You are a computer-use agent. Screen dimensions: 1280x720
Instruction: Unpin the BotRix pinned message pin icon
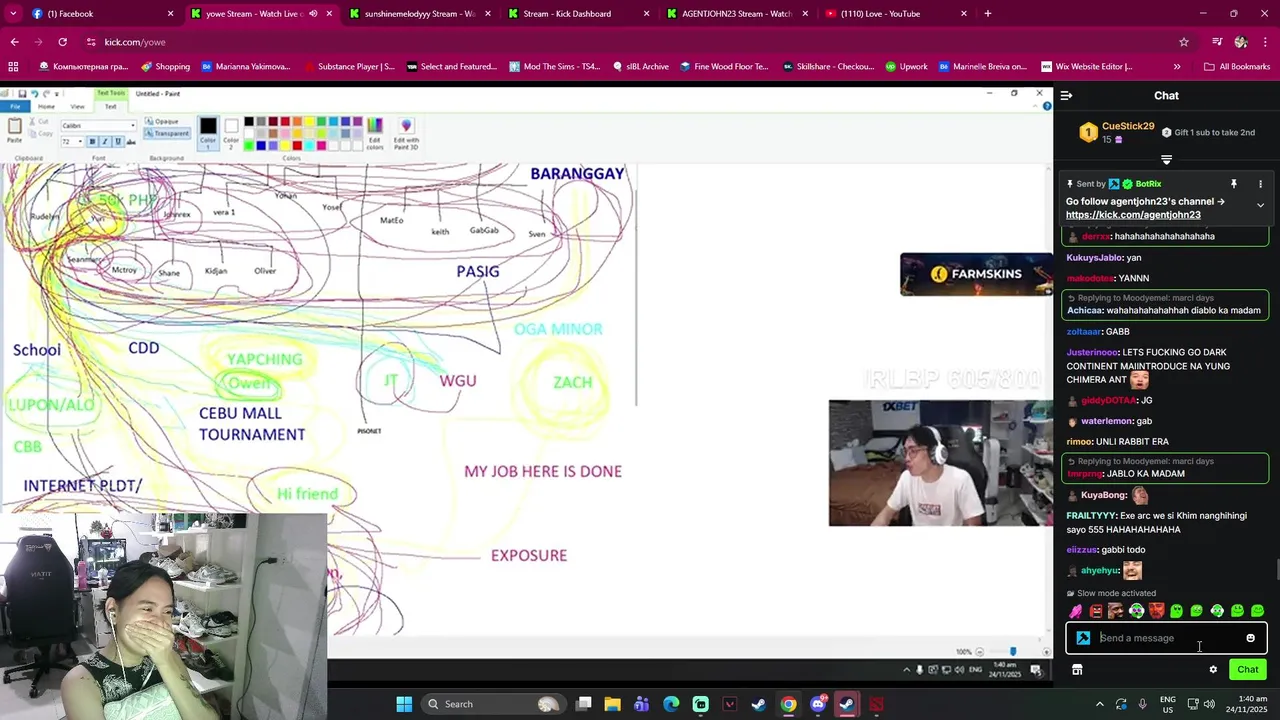tap(1234, 184)
